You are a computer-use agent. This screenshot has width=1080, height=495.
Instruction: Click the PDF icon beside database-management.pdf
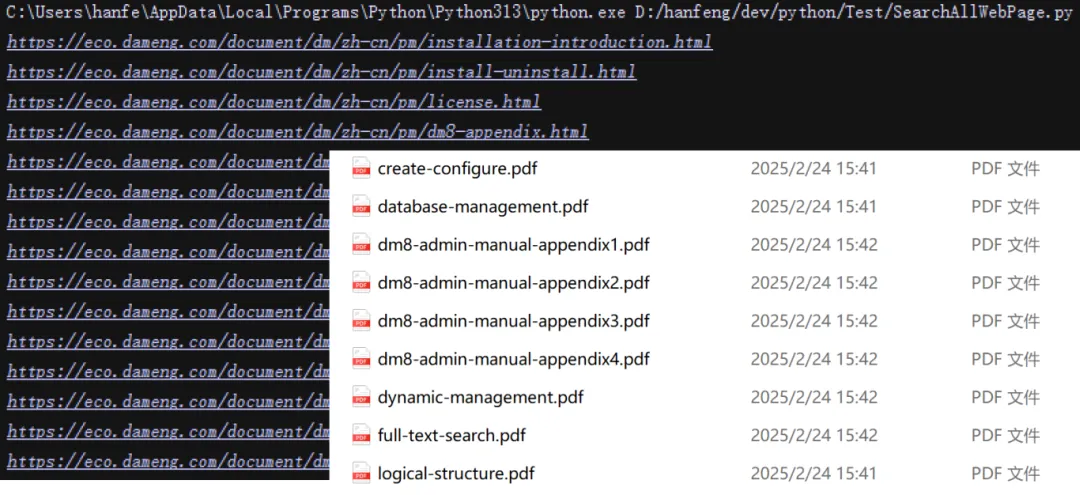click(362, 207)
